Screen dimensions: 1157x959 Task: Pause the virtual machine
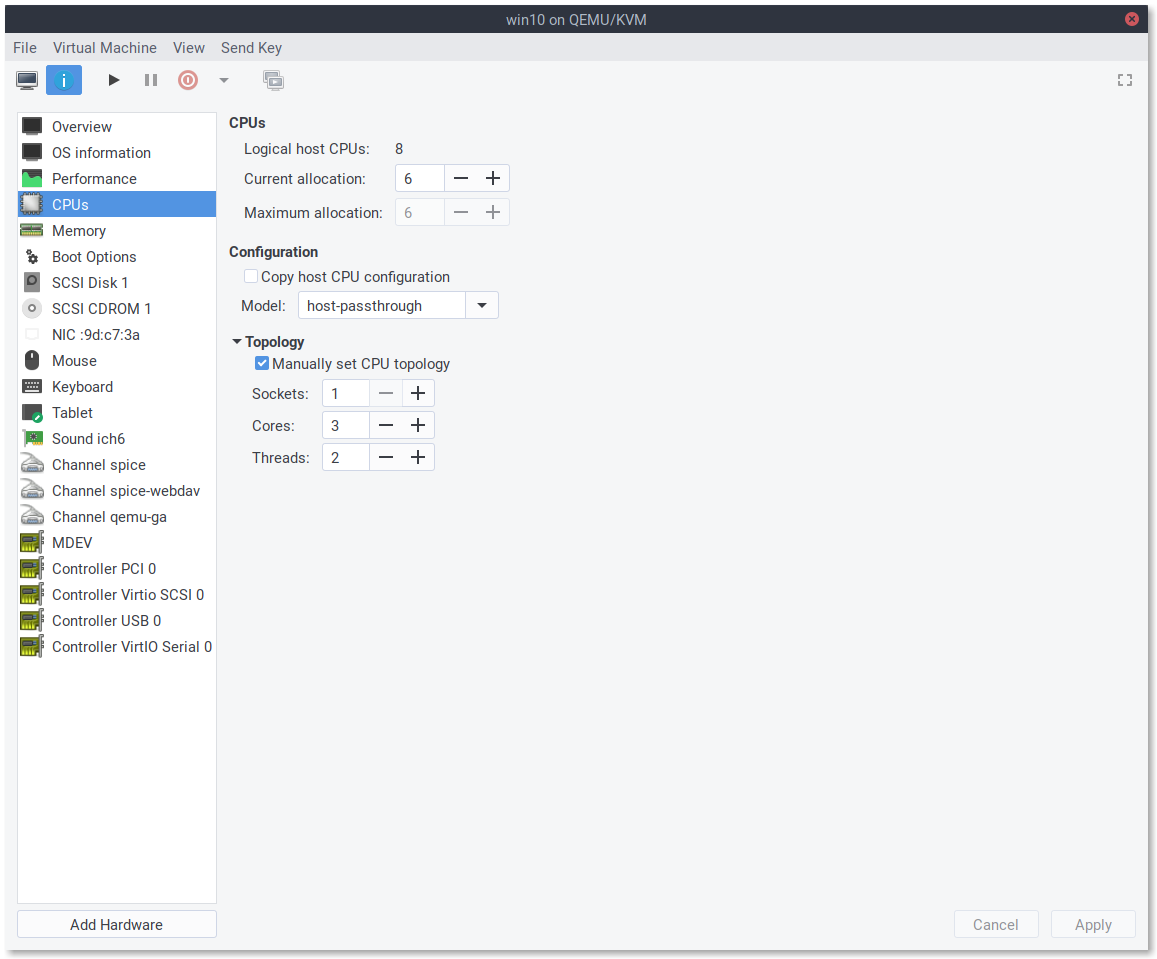point(151,80)
